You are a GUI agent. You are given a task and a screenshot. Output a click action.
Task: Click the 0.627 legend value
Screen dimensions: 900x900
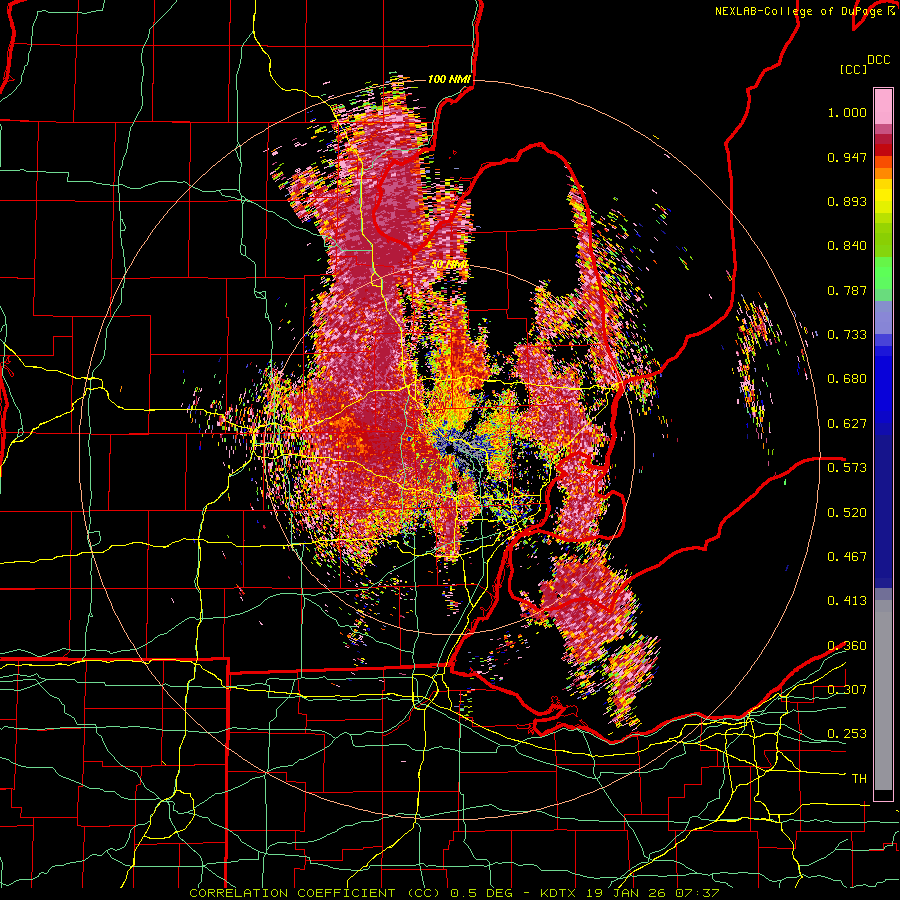(x=847, y=424)
